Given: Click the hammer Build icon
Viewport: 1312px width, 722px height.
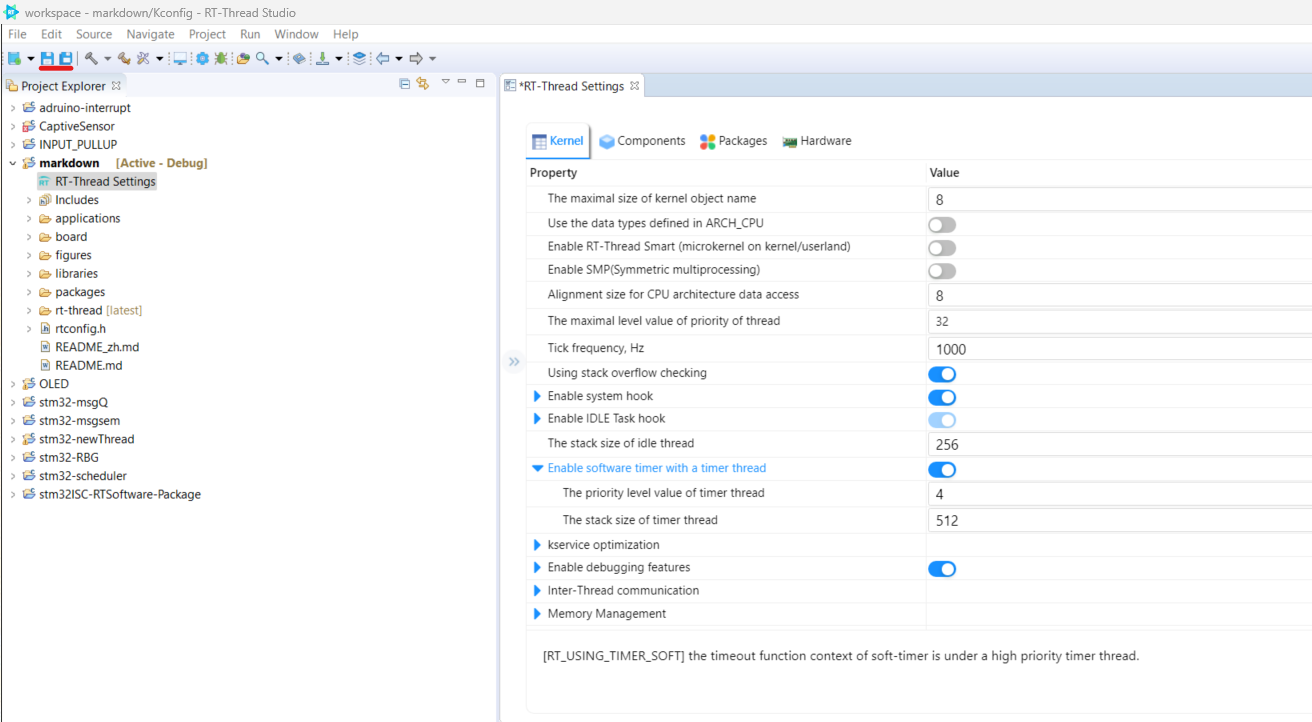Looking at the screenshot, I should (x=91, y=58).
